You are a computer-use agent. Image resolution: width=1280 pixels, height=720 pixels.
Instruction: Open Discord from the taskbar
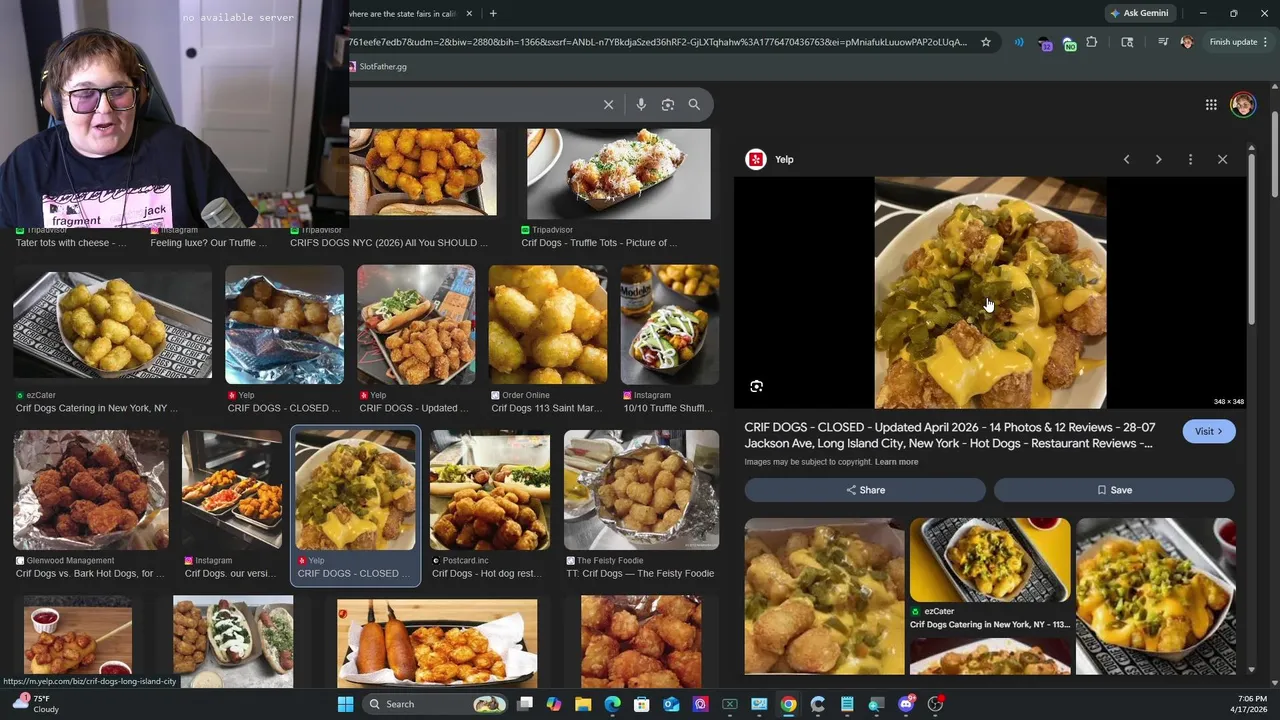point(906,704)
